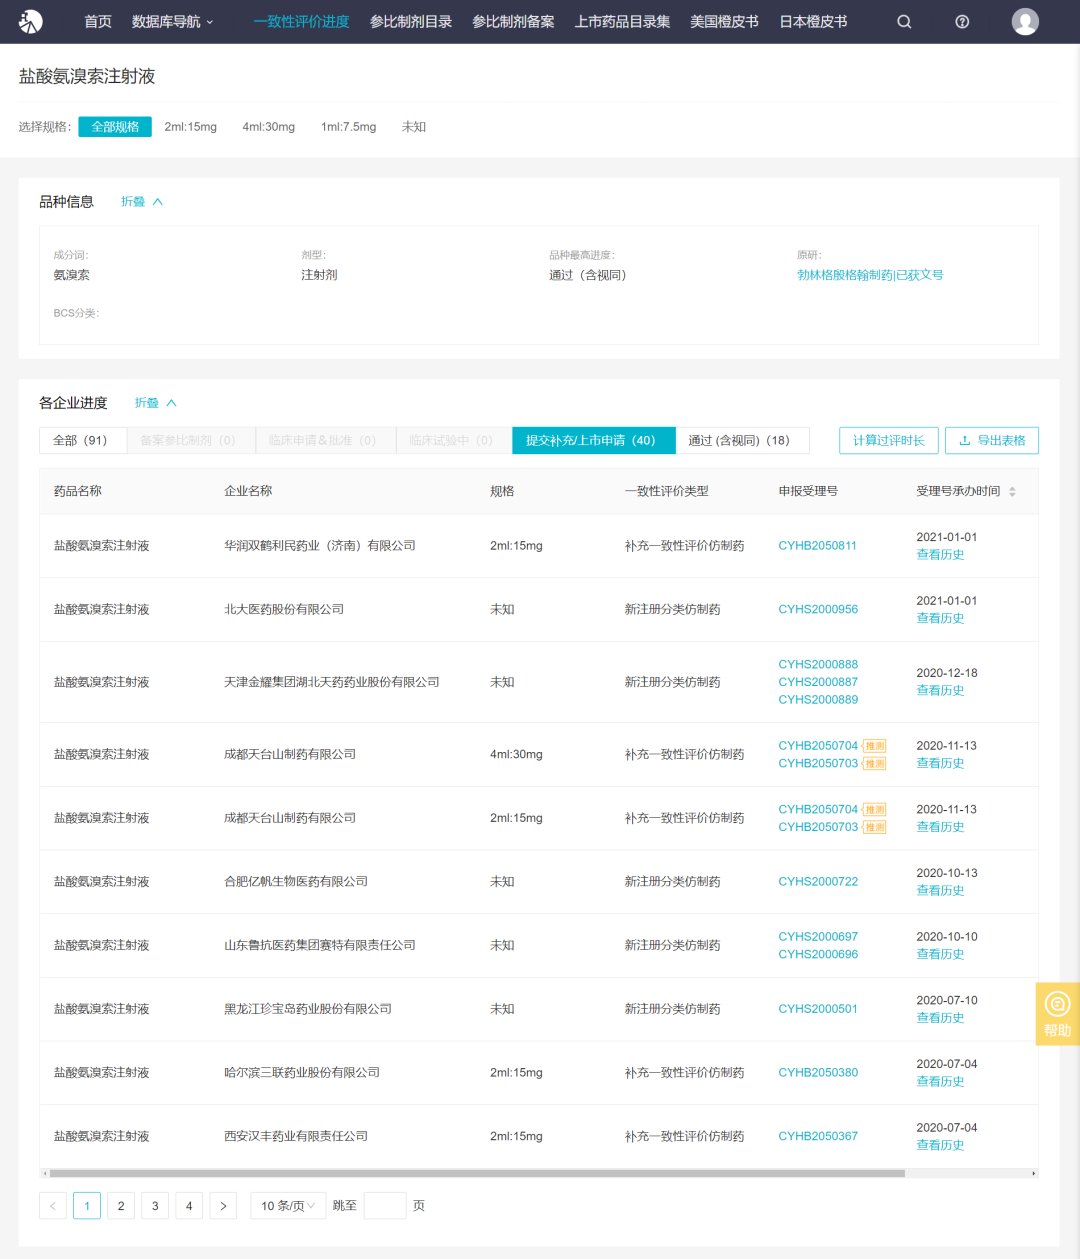Image resolution: width=1080 pixels, height=1259 pixels.
Task: Open 参比制剂备案 nav item
Action: coord(513,22)
